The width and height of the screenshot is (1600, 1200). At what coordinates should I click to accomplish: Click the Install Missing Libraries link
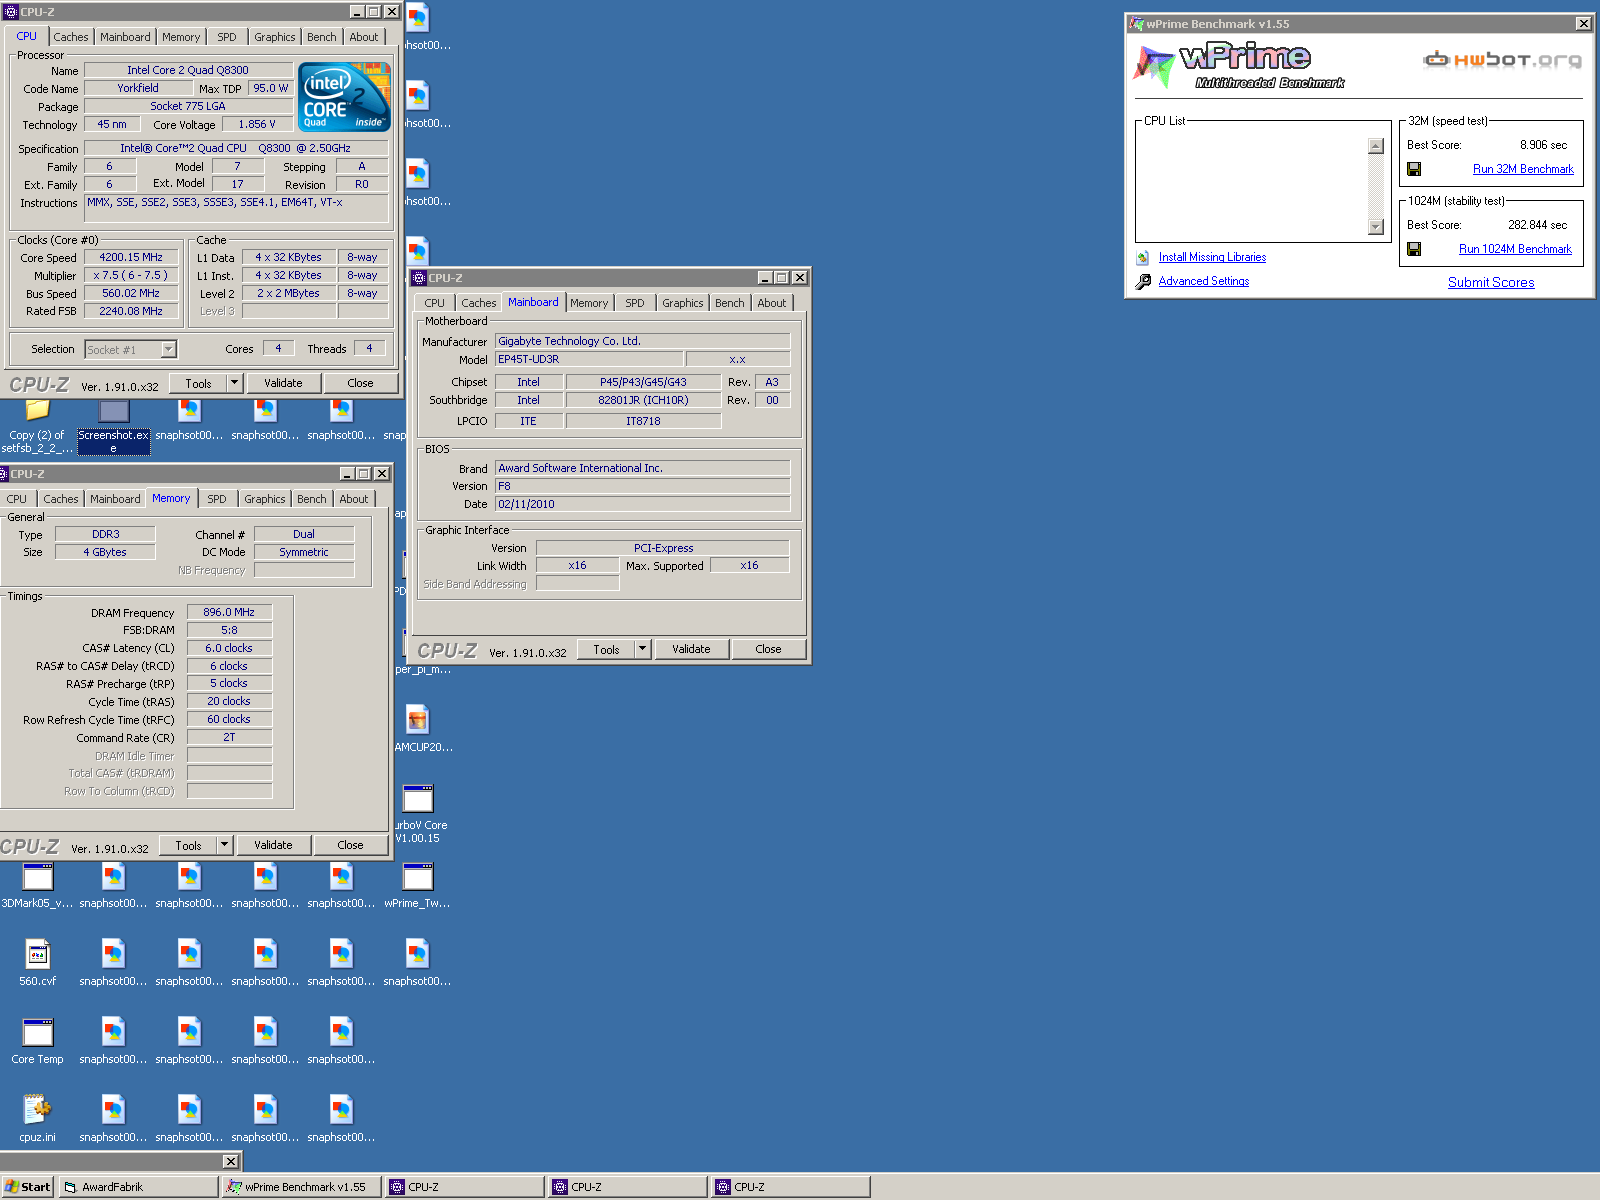pyautogui.click(x=1212, y=257)
